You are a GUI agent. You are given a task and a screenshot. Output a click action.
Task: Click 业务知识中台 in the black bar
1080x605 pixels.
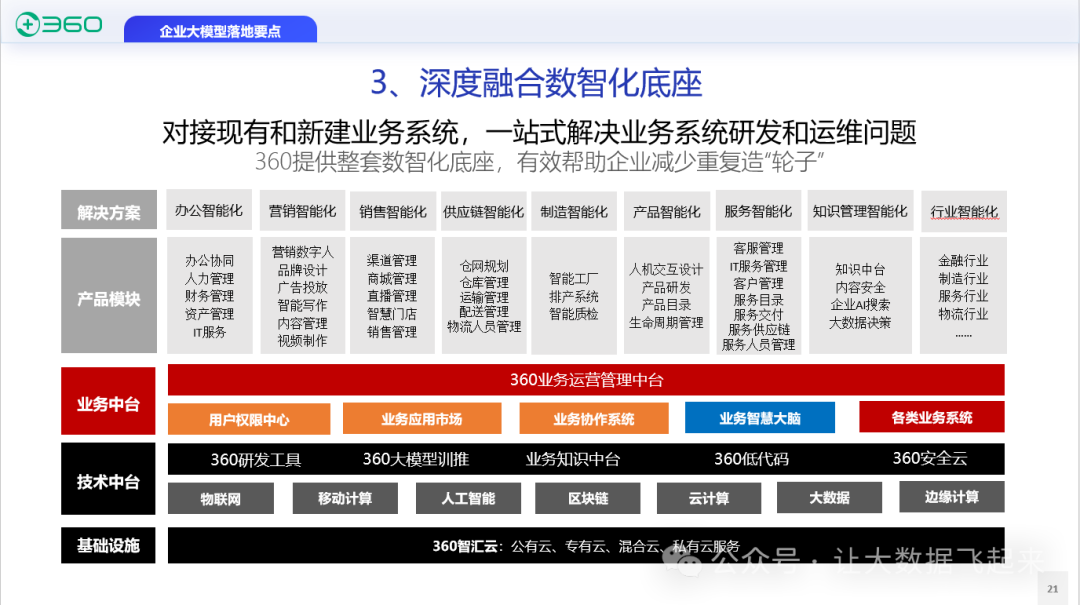[573, 459]
